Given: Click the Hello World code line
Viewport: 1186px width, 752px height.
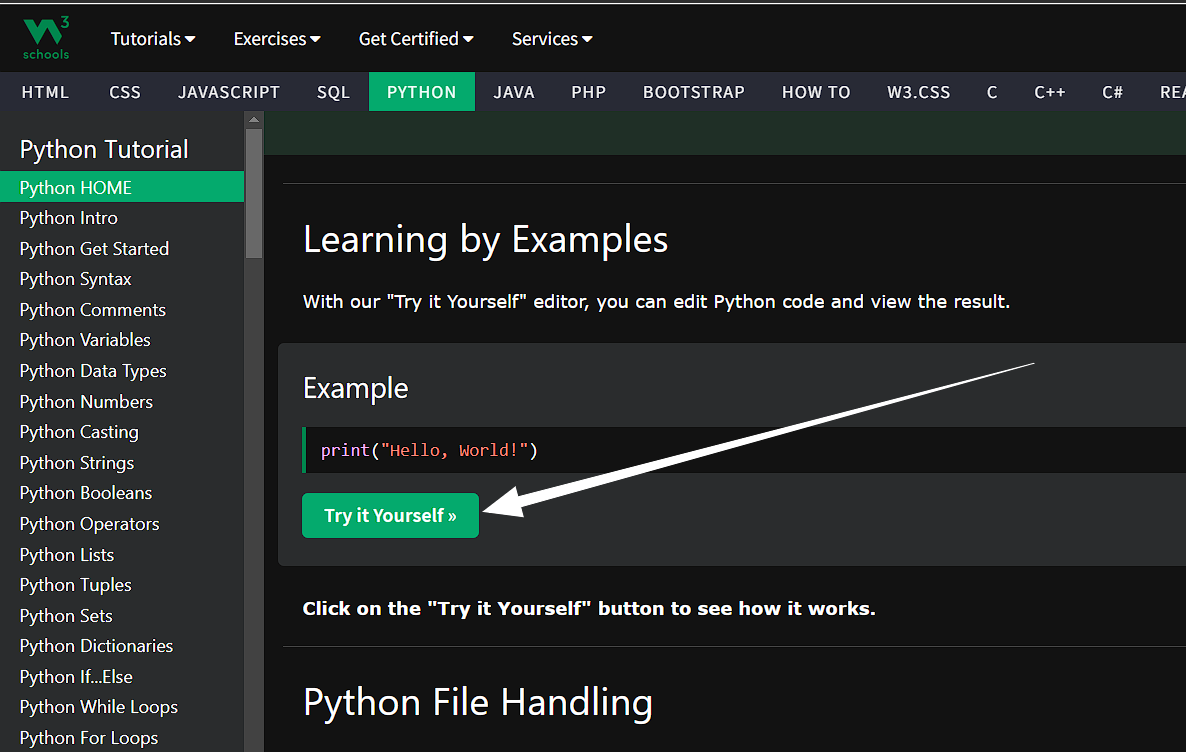Looking at the screenshot, I should 429,451.
